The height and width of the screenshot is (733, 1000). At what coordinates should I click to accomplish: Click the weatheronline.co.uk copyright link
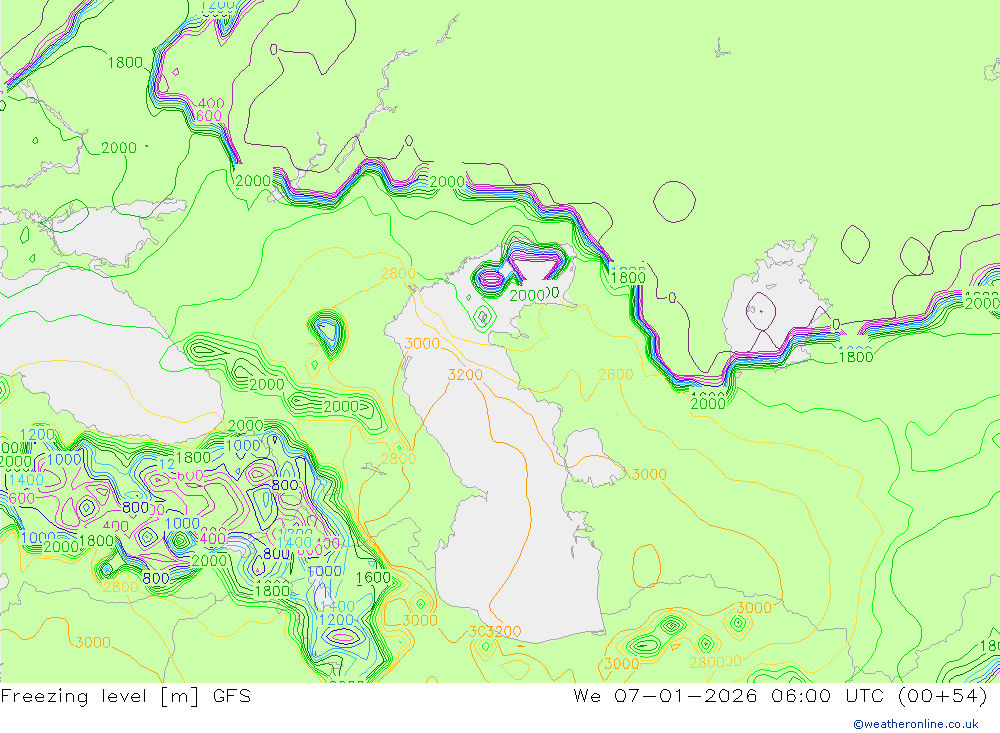tap(916, 724)
